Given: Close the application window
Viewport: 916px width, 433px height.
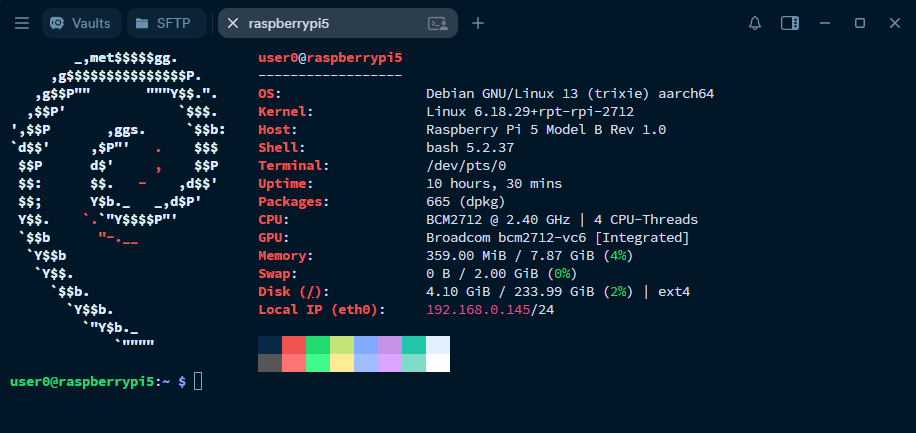Looking at the screenshot, I should click(x=895, y=23).
